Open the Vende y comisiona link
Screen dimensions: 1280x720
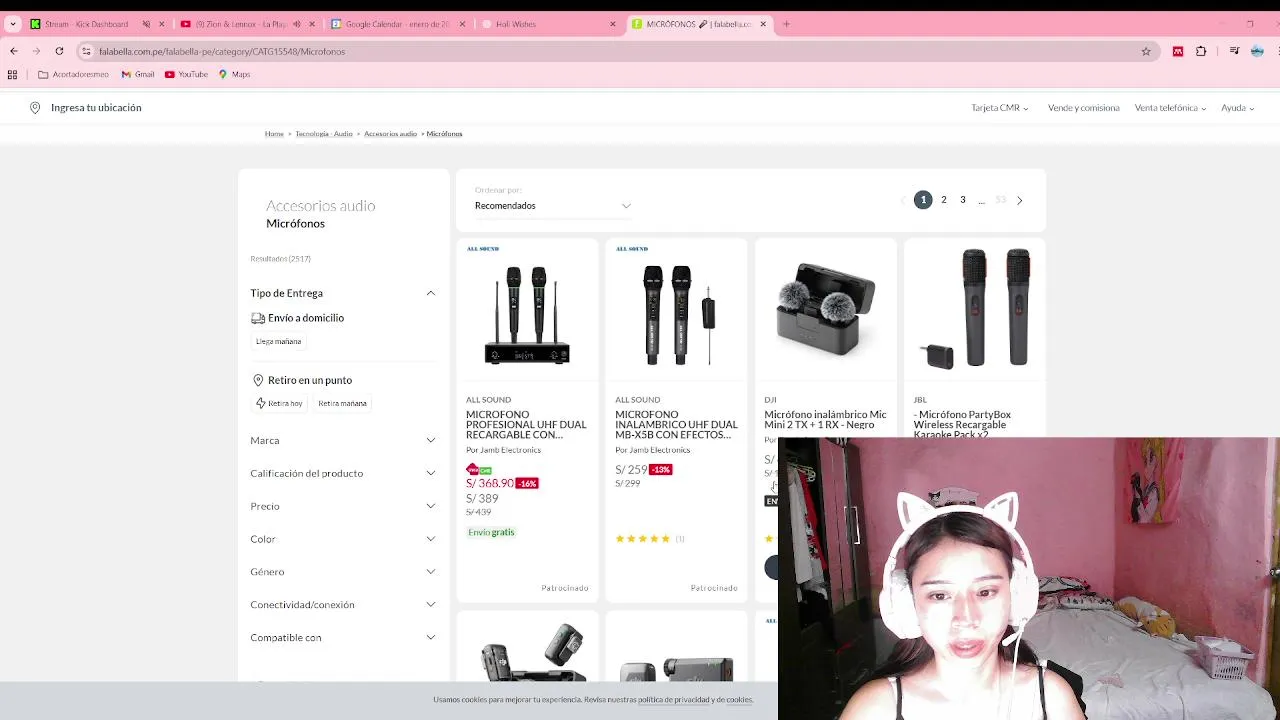[1083, 107]
